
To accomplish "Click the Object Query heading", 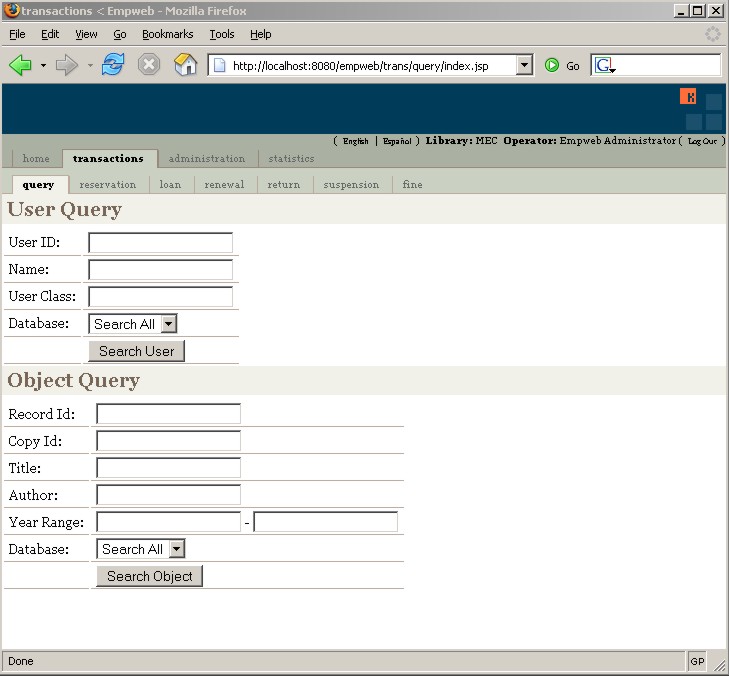I will [73, 380].
